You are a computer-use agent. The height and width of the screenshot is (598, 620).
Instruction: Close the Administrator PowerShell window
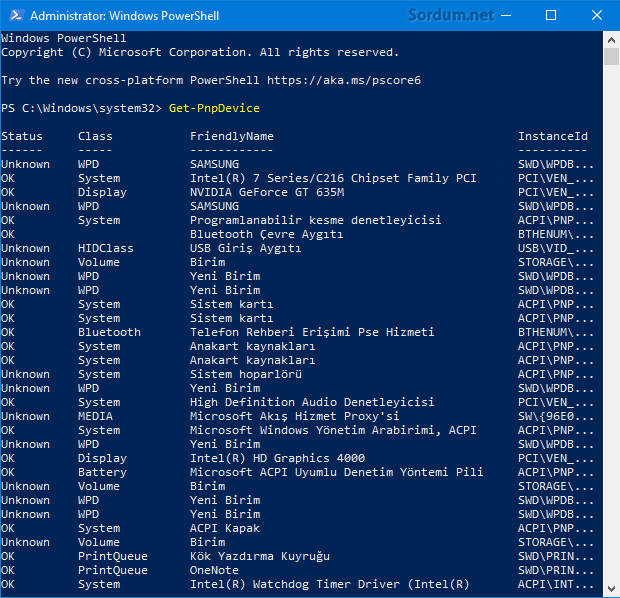597,15
